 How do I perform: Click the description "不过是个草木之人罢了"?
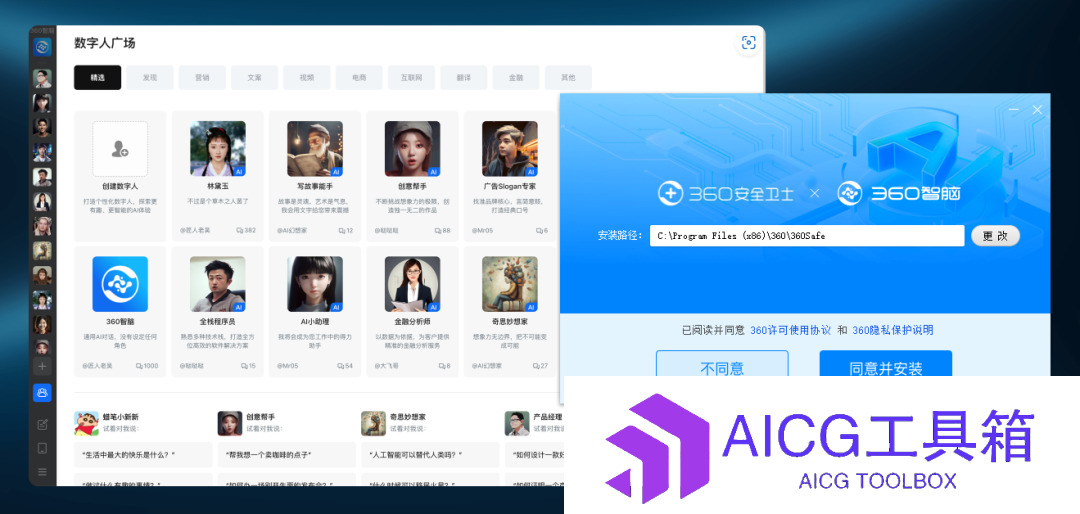218,201
